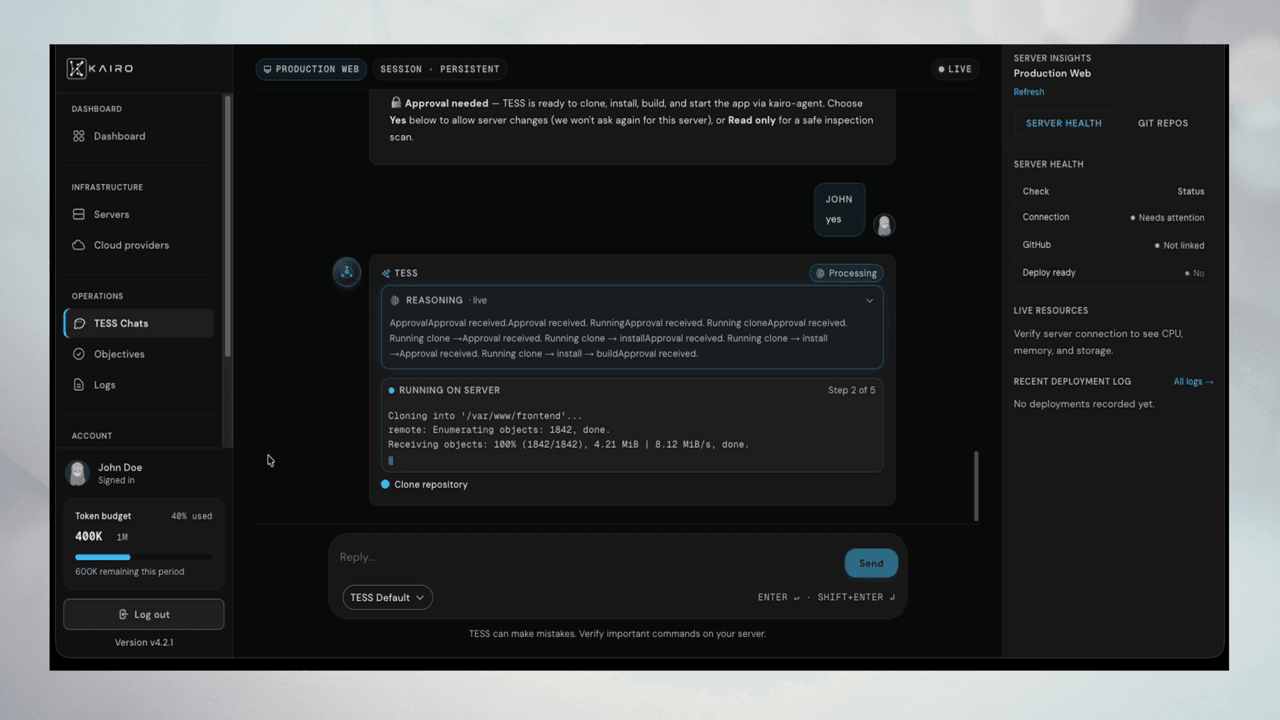Open the TESS Default model dropdown
Image resolution: width=1280 pixels, height=720 pixels.
pyautogui.click(x=388, y=597)
